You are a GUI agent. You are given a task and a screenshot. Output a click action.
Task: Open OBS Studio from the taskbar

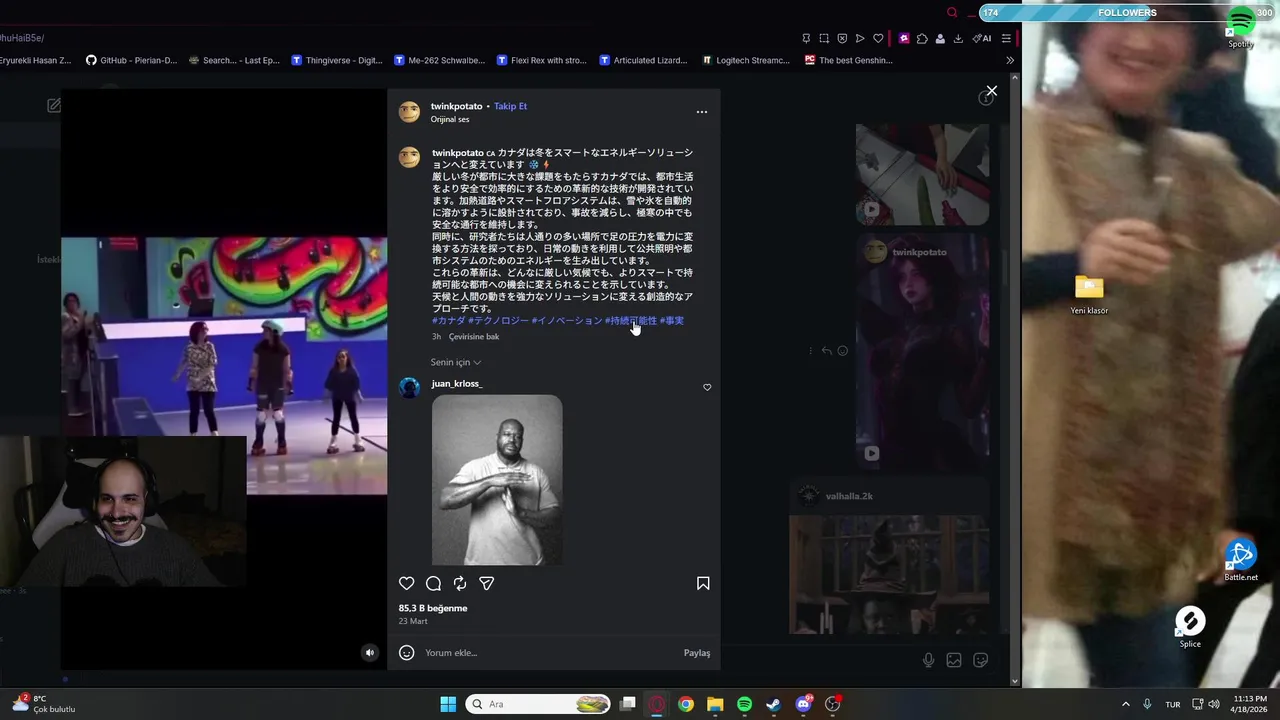point(833,704)
